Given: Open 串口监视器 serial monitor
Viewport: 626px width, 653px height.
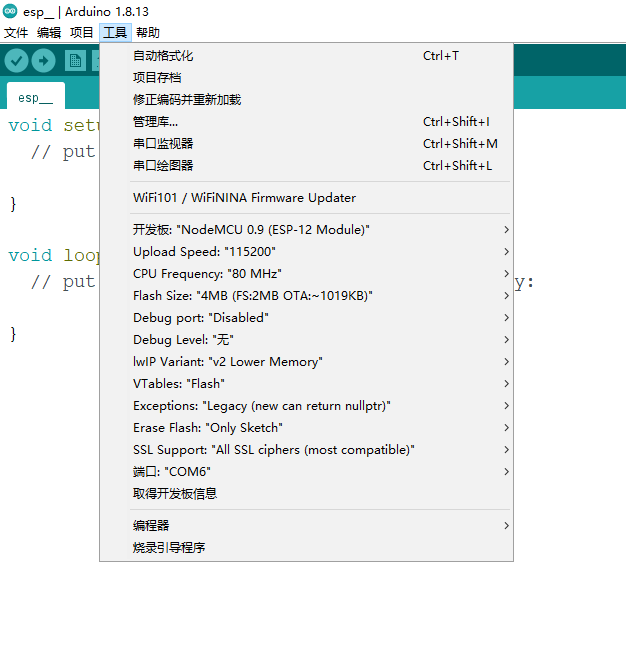Looking at the screenshot, I should [x=306, y=144].
